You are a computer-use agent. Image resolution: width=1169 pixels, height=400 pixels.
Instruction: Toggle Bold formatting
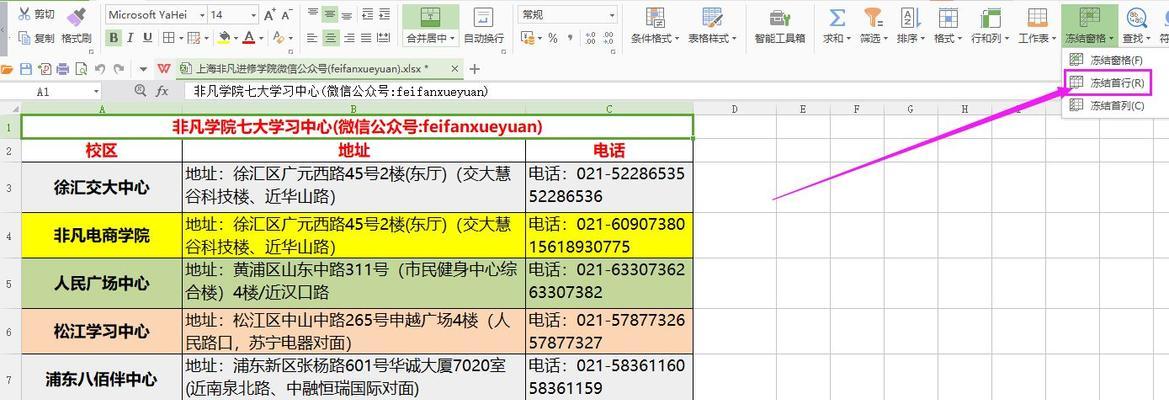[114, 37]
